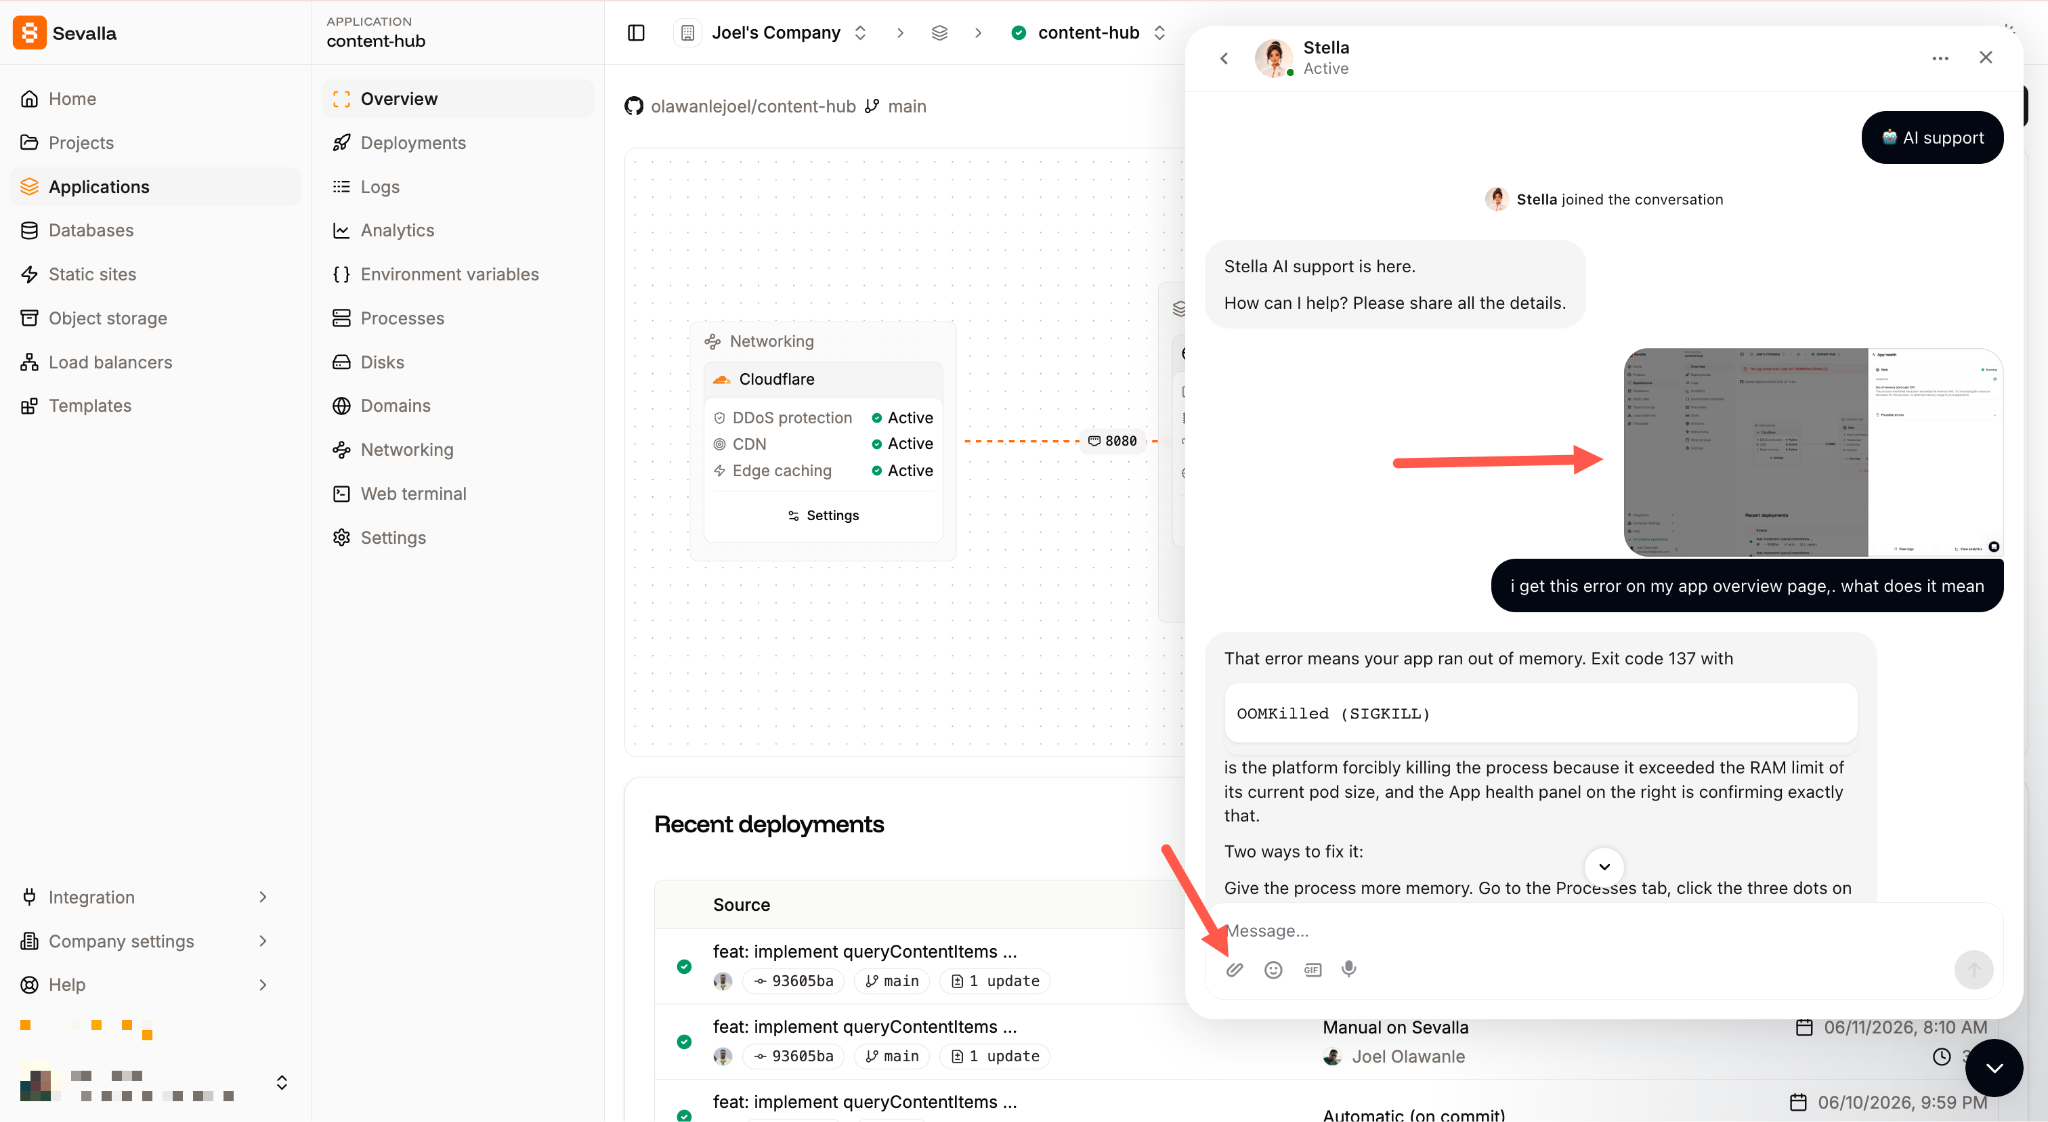The width and height of the screenshot is (2048, 1122).
Task: Click the OOMKilled (SIGKILL) code block
Action: click(x=1540, y=714)
